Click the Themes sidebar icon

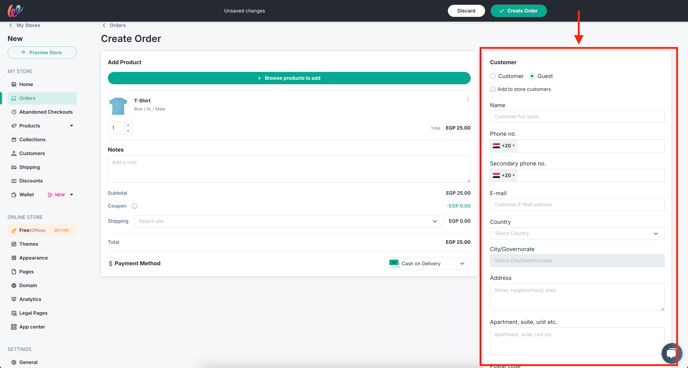tap(14, 244)
